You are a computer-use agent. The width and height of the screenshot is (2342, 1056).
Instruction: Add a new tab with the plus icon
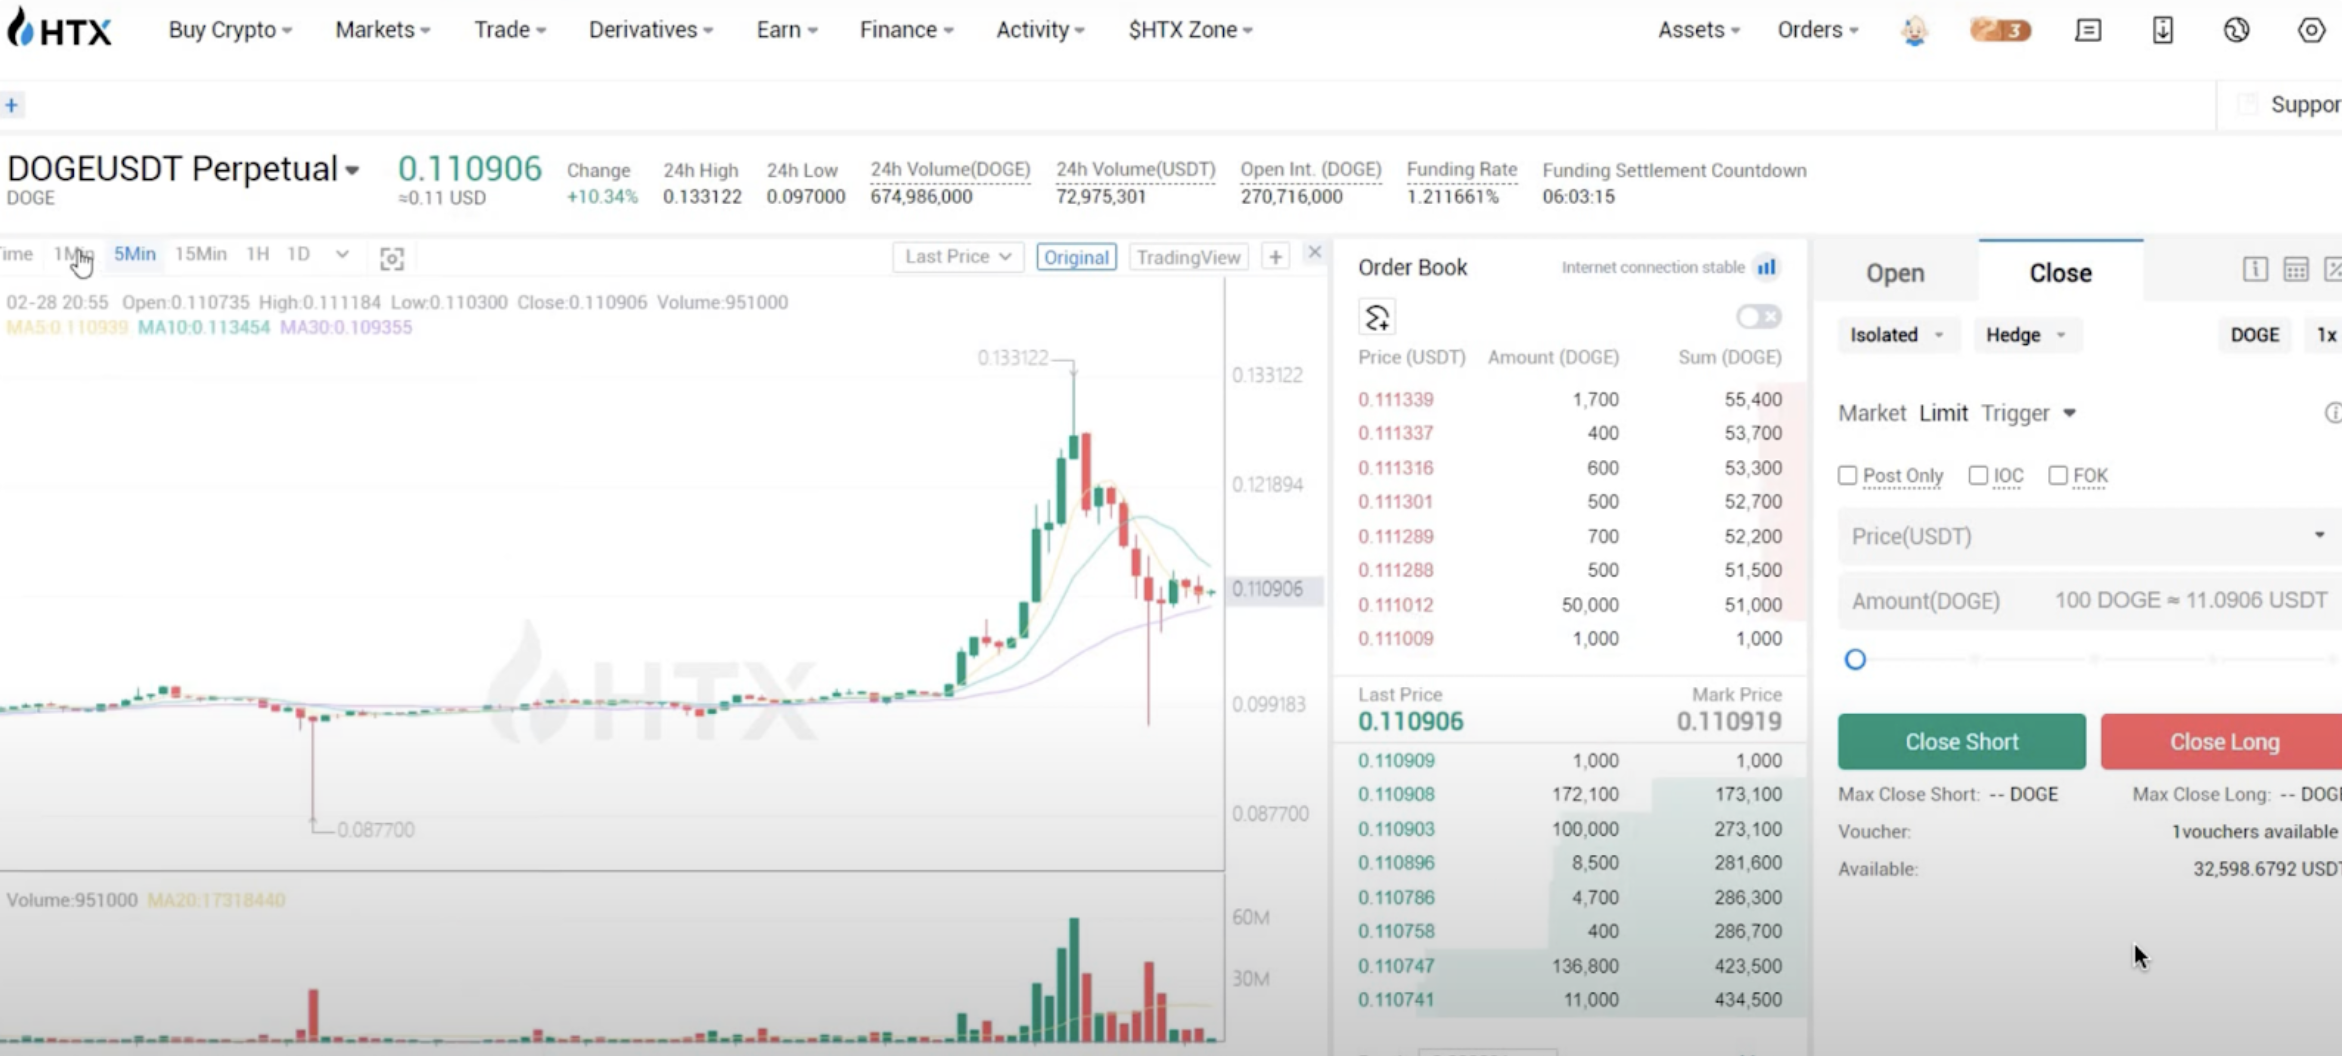12,105
